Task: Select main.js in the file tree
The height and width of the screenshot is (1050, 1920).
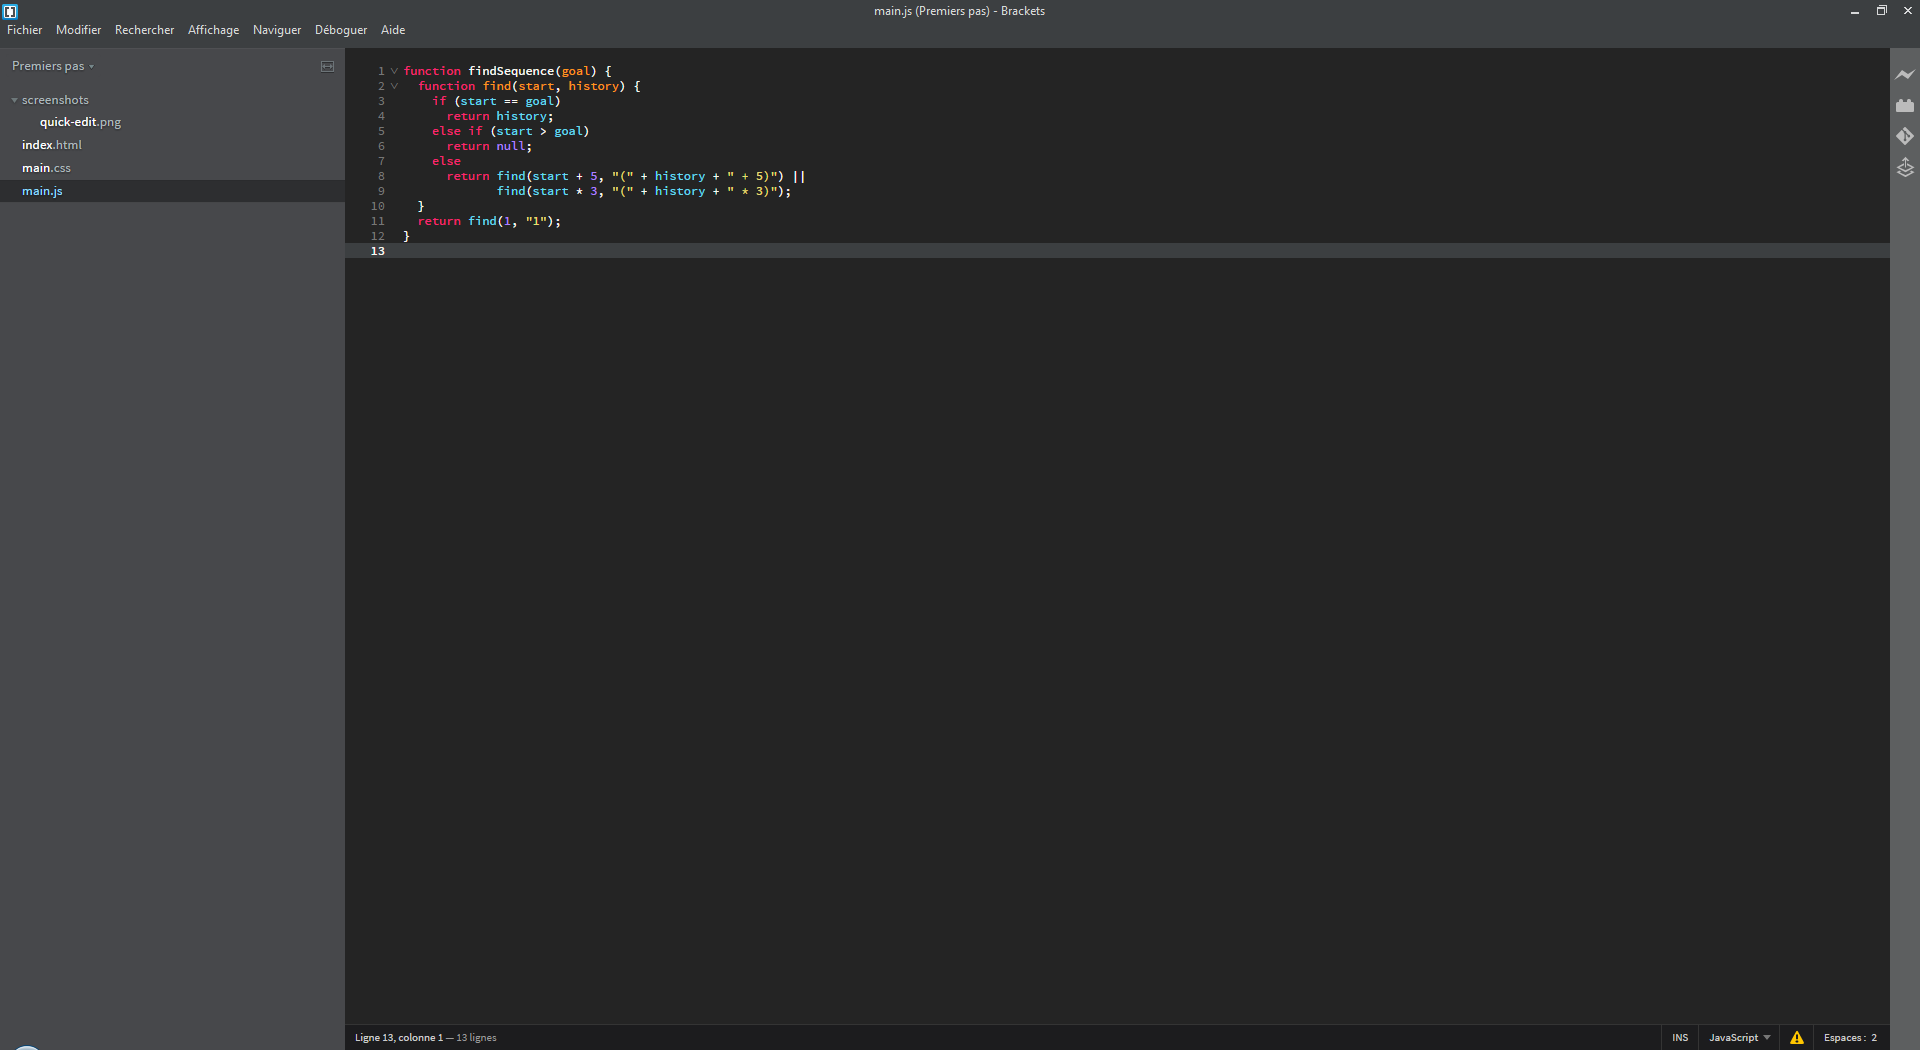Action: [42, 191]
